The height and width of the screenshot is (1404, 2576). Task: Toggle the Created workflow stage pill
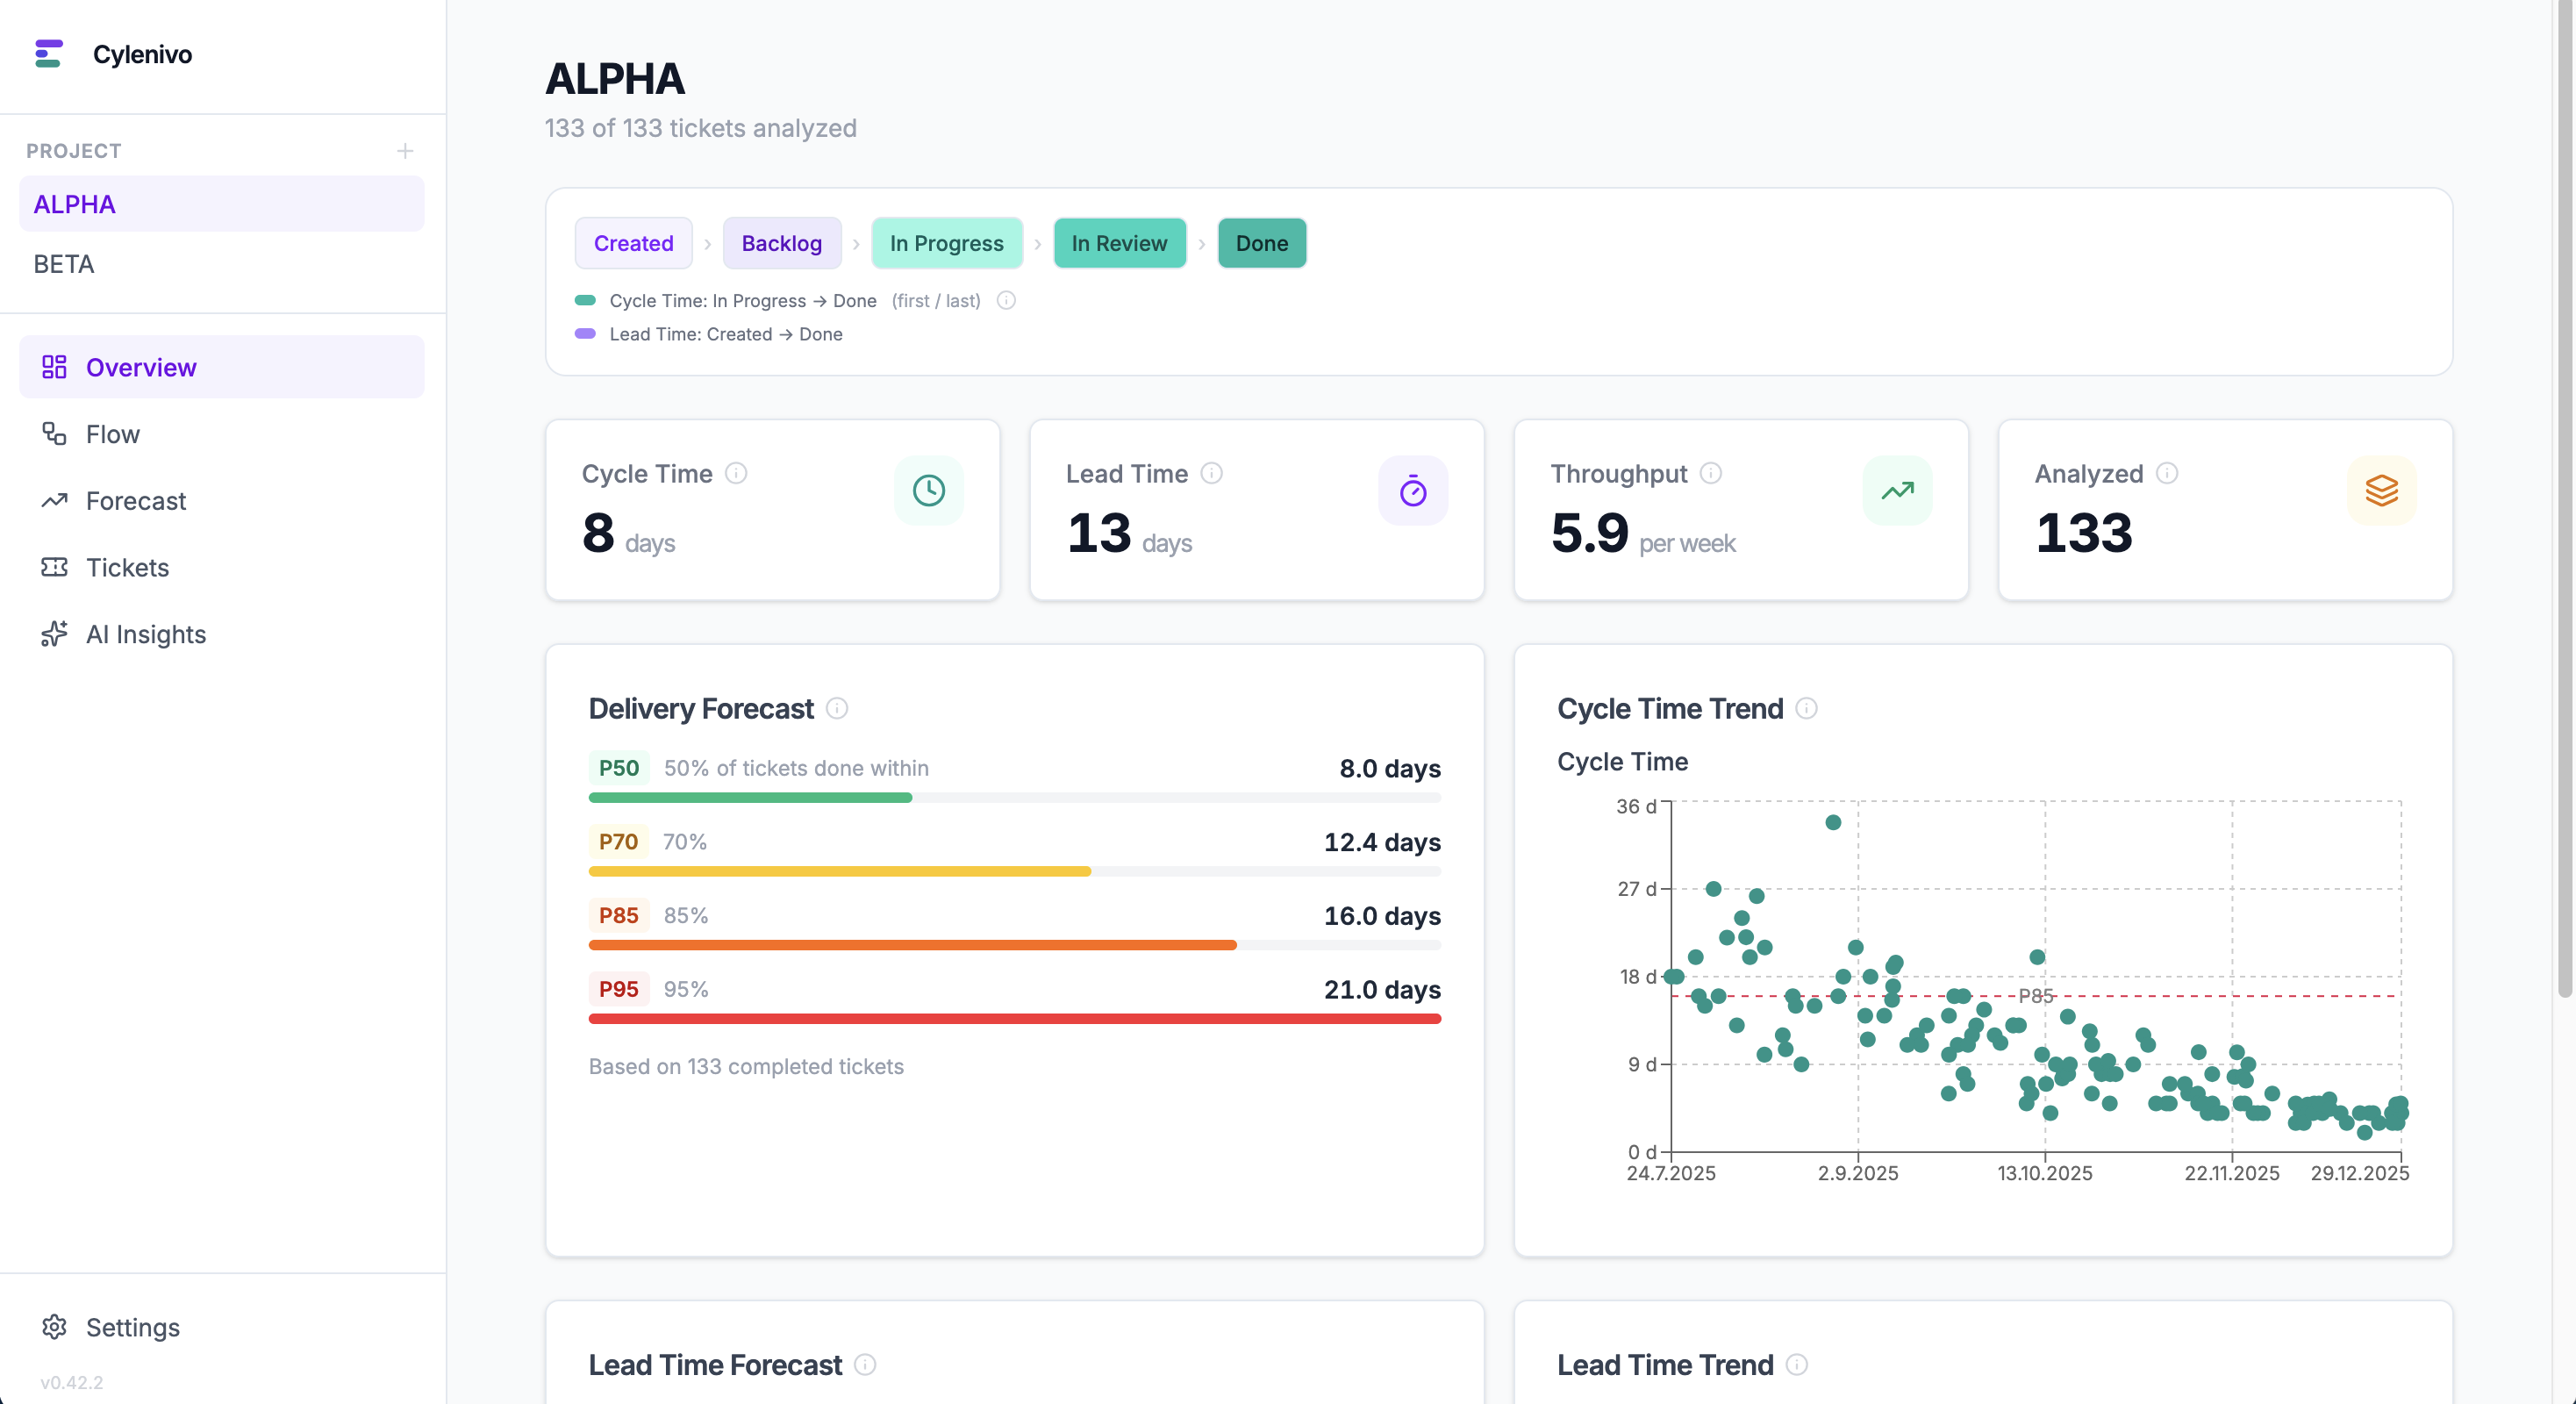click(x=633, y=243)
